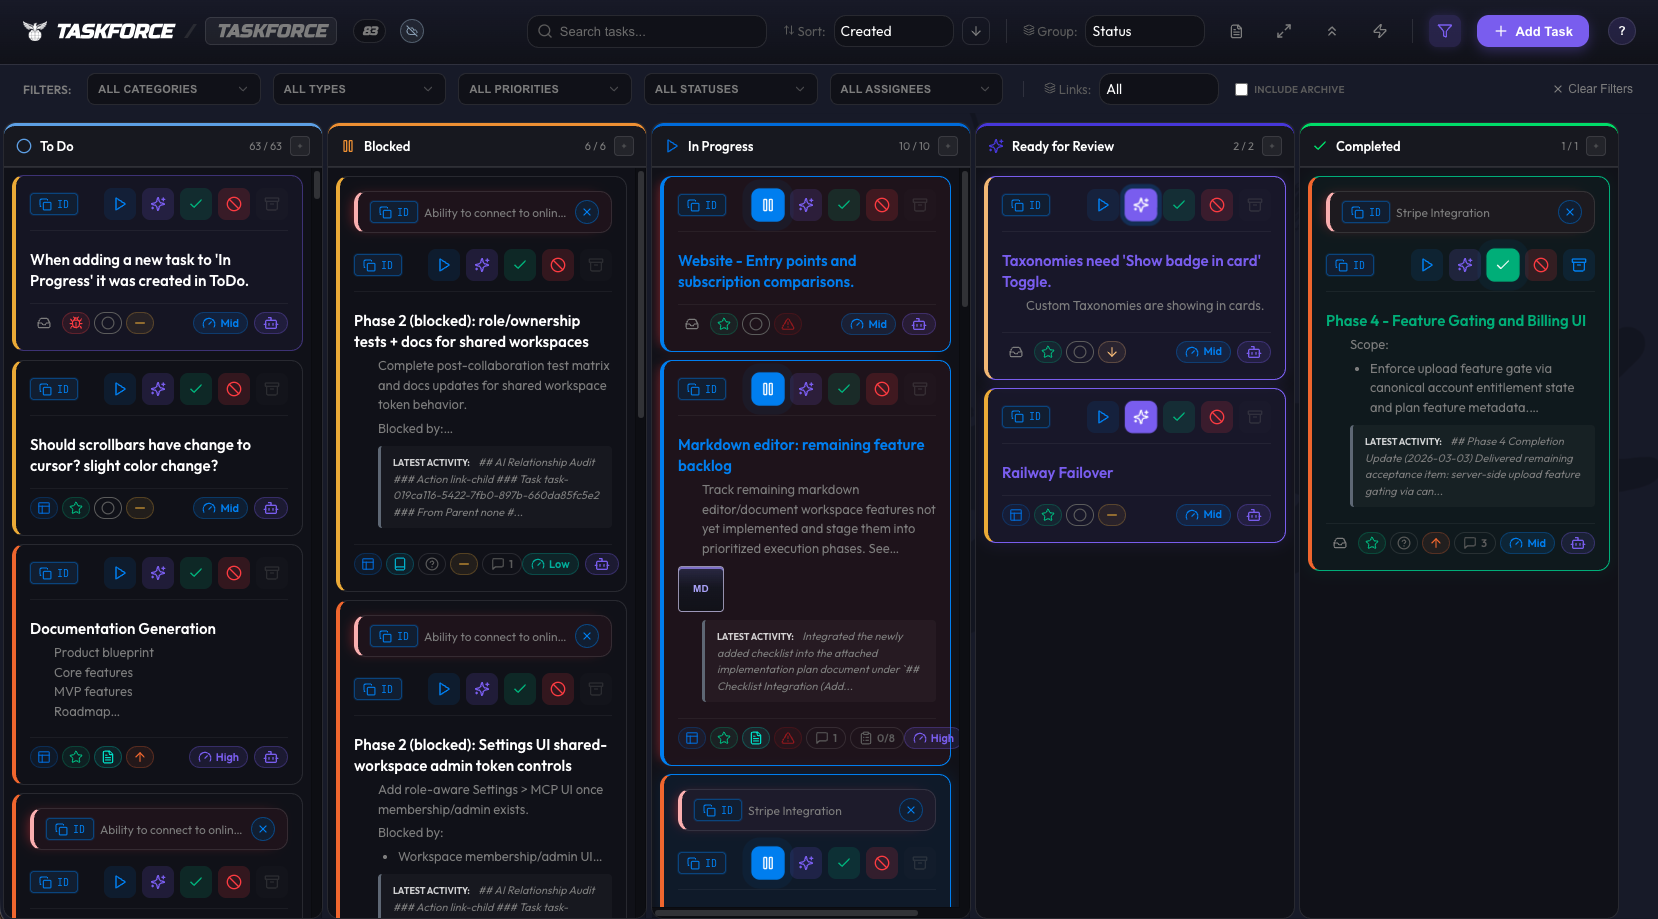Click the lightning bolt icon in the header
The height and width of the screenshot is (919, 1658).
(x=1380, y=31)
